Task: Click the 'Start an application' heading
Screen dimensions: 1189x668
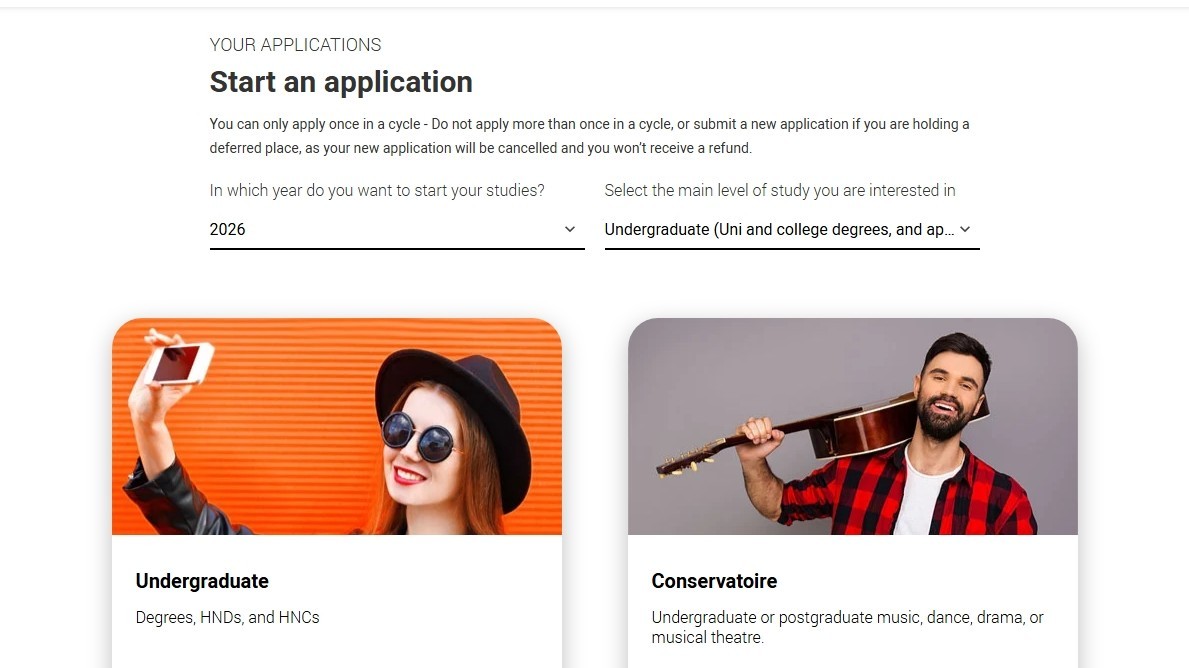Action: pos(341,82)
